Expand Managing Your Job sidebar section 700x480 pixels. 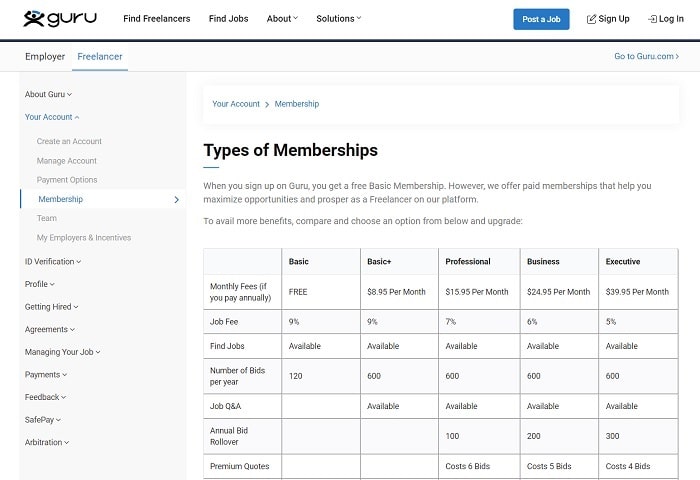tap(62, 352)
